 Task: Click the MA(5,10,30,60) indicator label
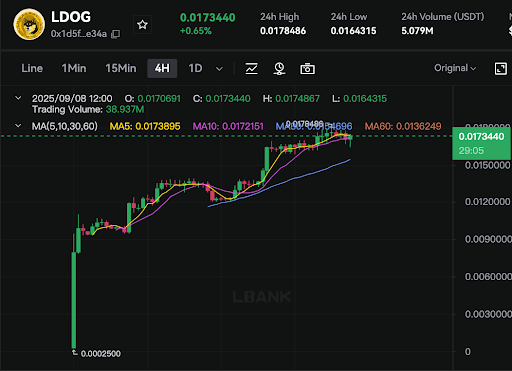[65, 126]
